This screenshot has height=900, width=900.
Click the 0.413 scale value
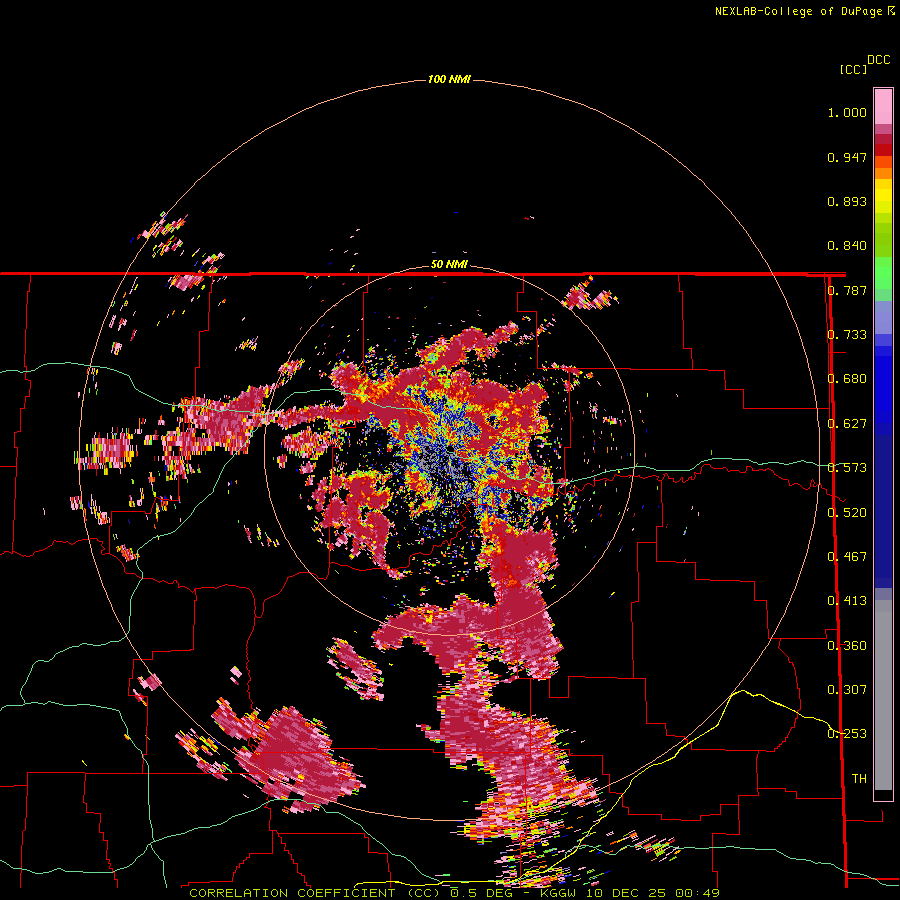click(847, 601)
